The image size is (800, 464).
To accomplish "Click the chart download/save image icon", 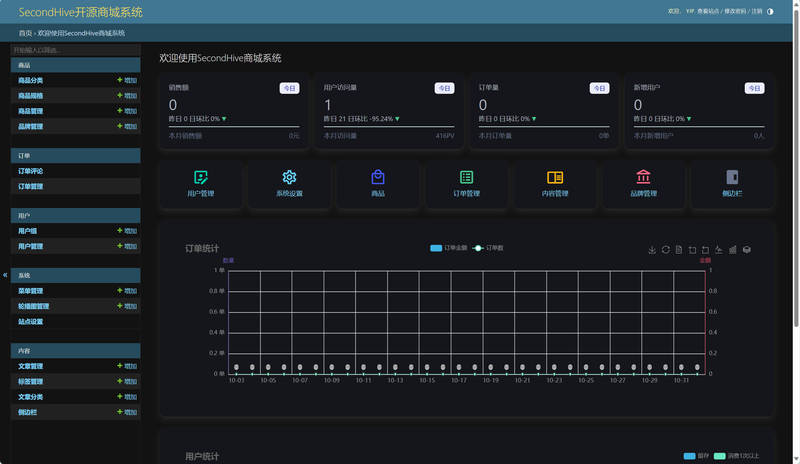I will pyautogui.click(x=652, y=249).
